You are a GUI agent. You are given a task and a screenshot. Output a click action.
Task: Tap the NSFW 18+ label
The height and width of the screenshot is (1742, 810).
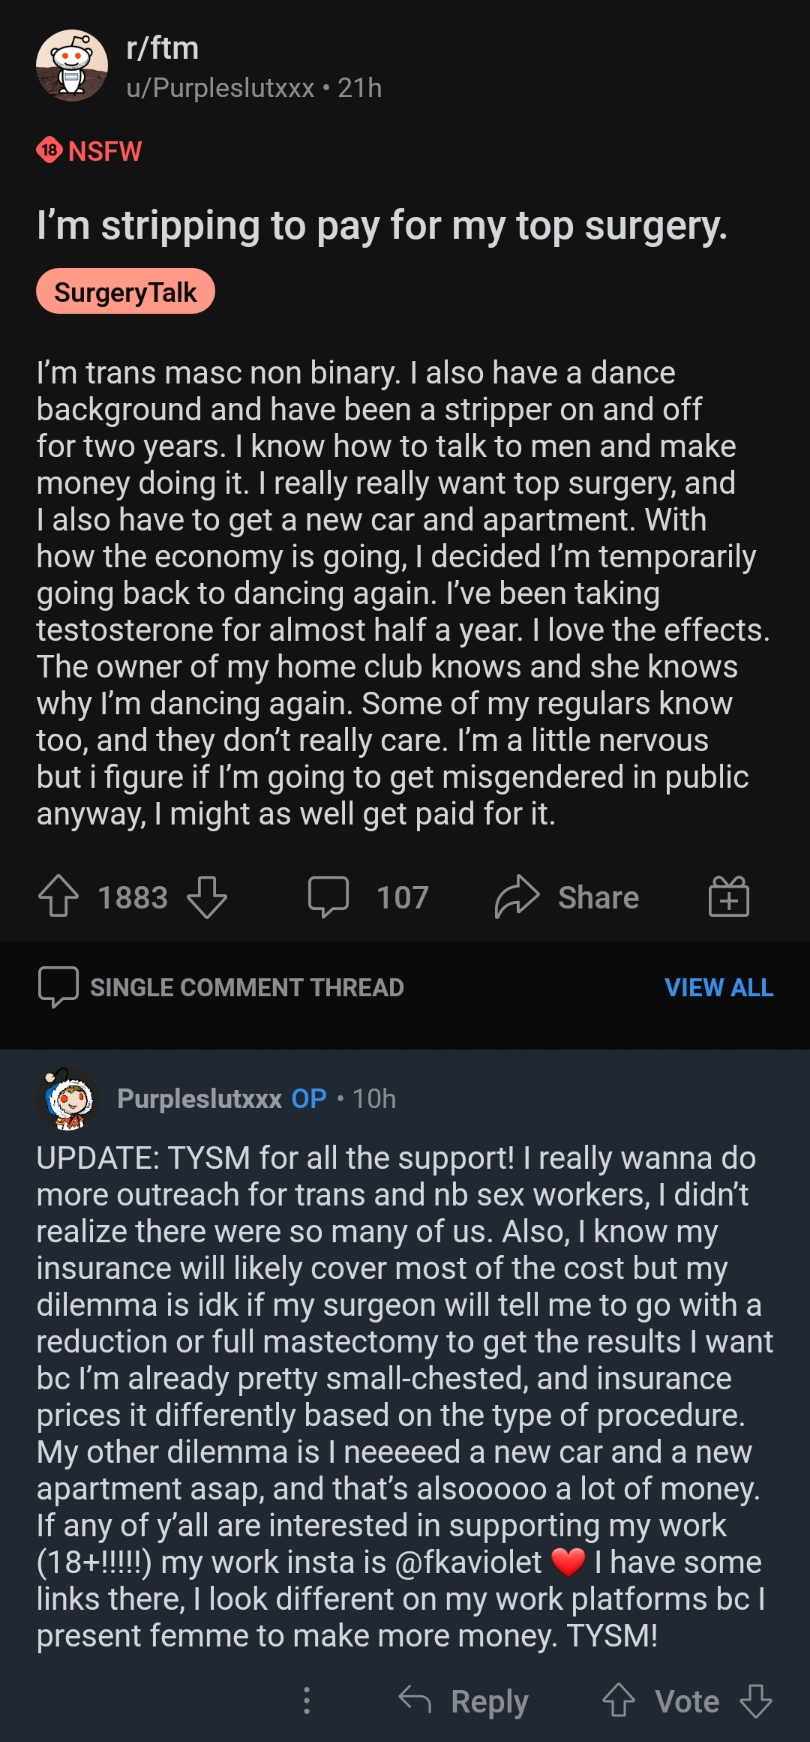[90, 151]
